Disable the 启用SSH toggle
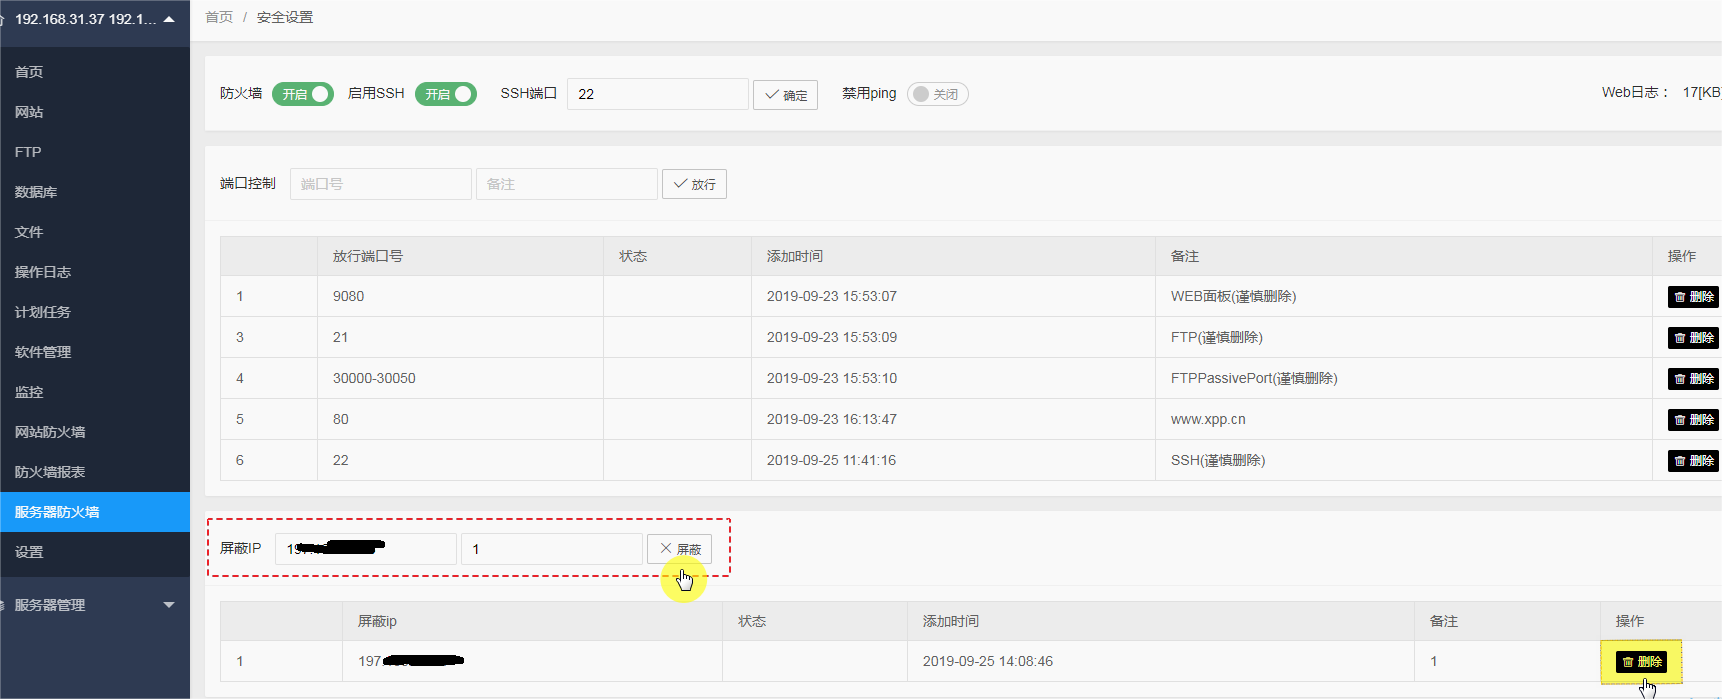The height and width of the screenshot is (699, 1722). 446,94
